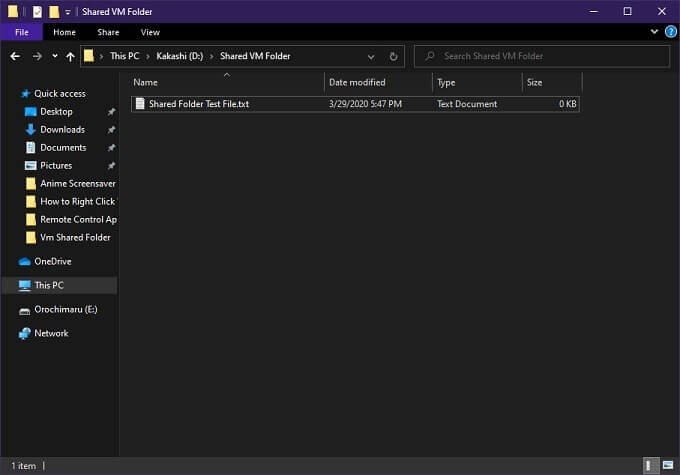Open the File menu
Viewport: 680px width, 475px height.
[x=21, y=32]
